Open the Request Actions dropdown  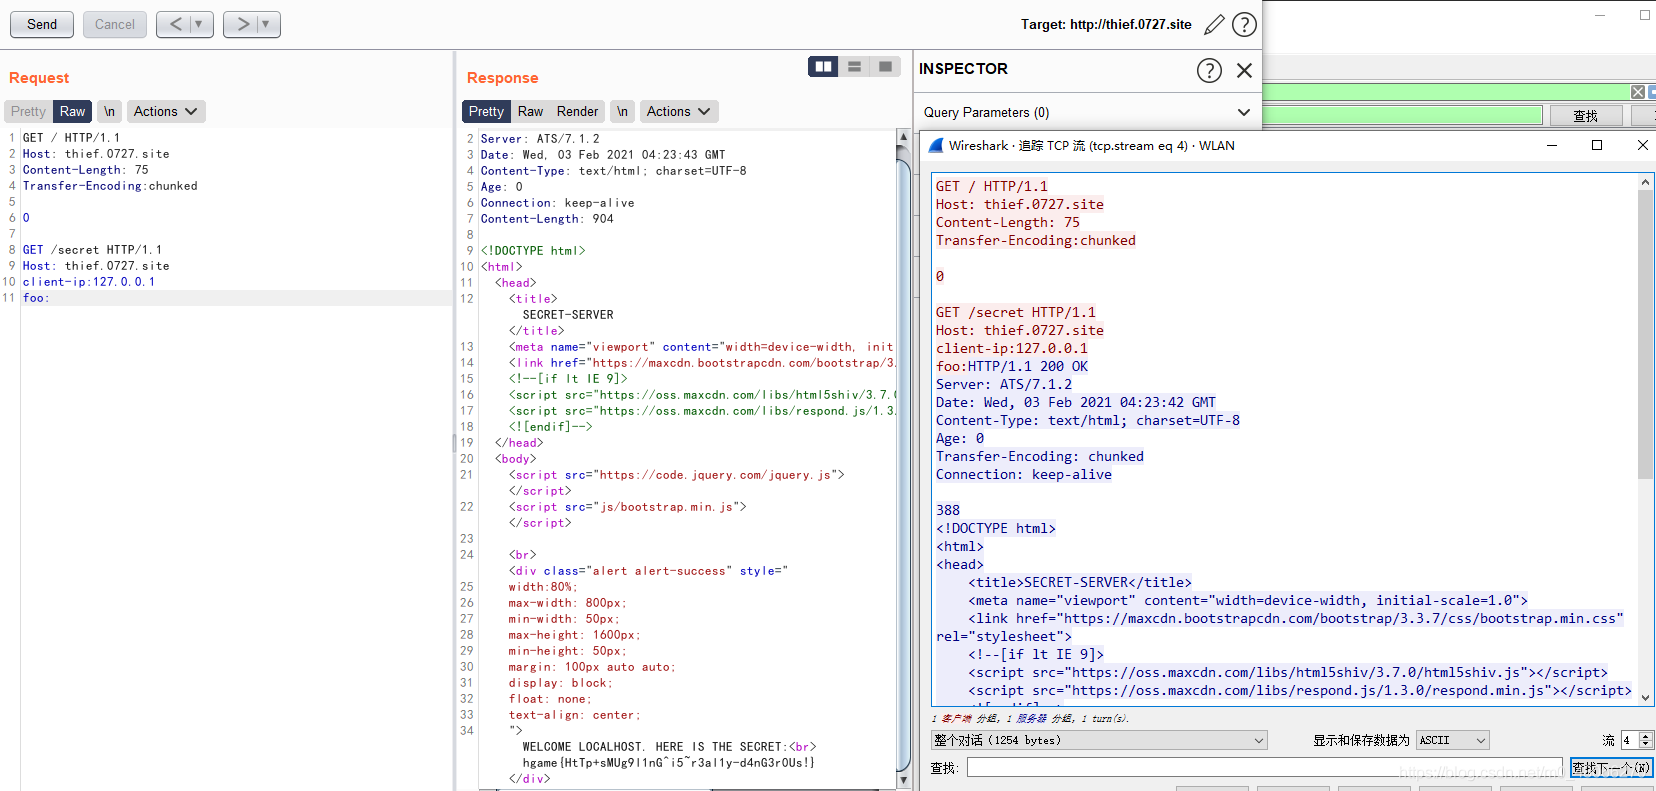coord(166,111)
